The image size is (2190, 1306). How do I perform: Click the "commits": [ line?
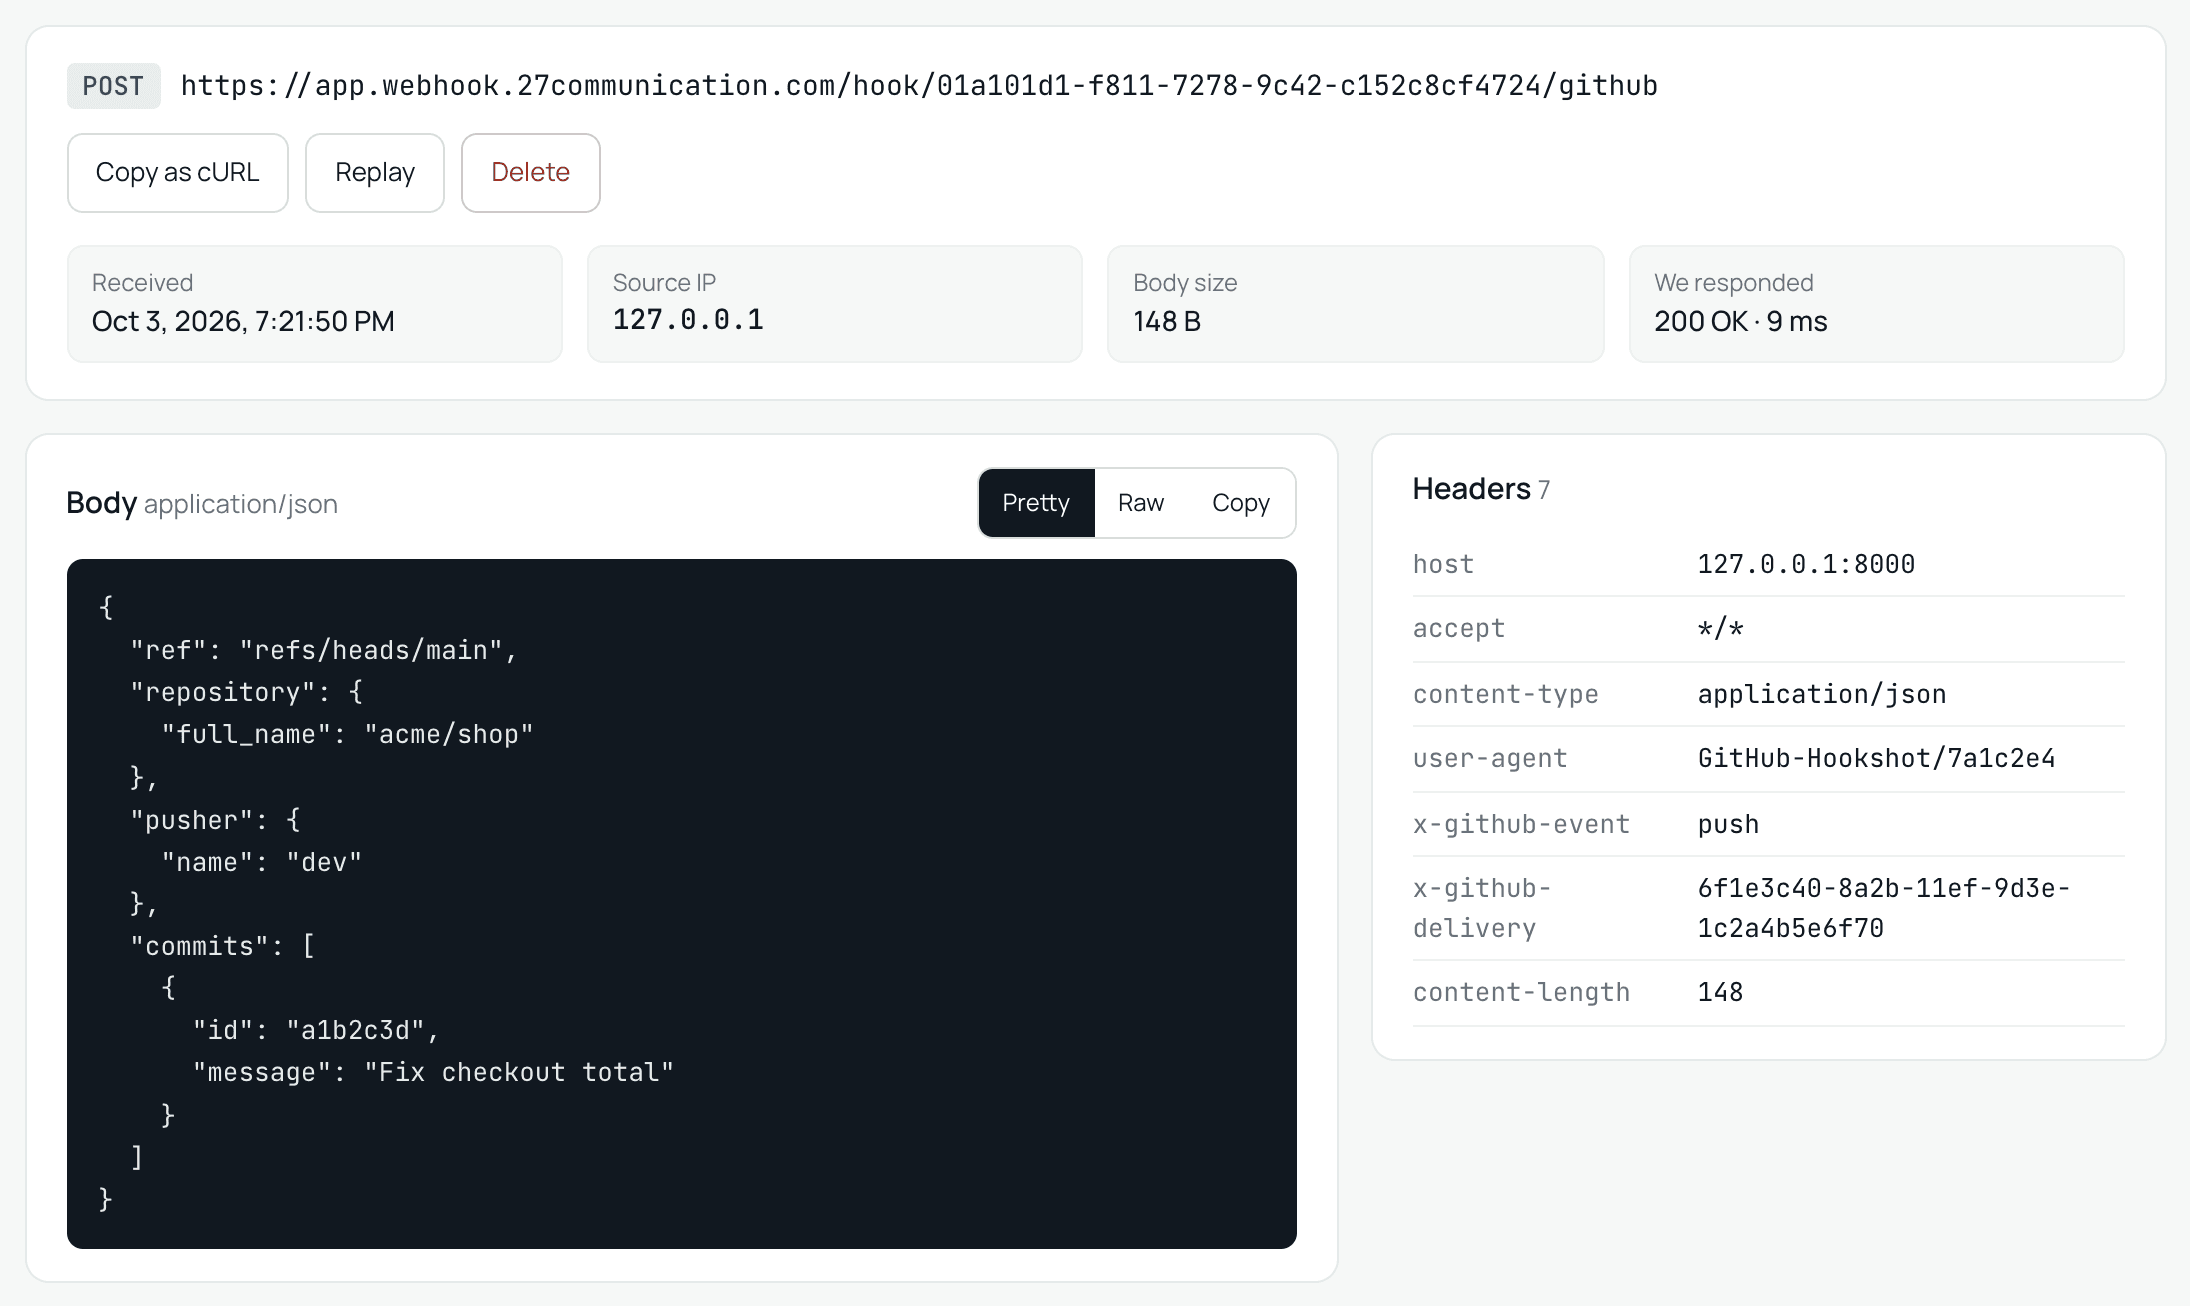223,946
